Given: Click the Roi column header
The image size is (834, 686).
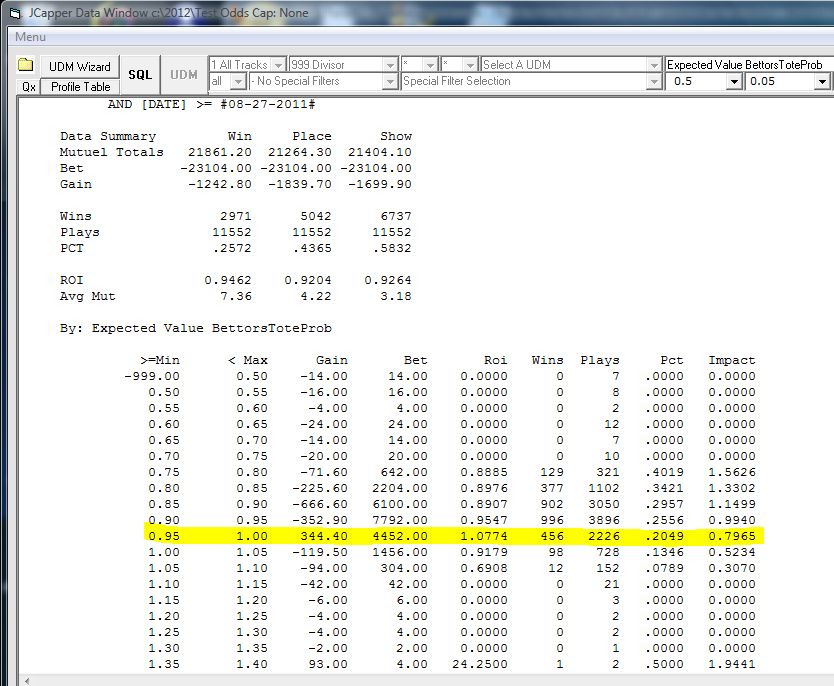Looking at the screenshot, I should coord(496,360).
